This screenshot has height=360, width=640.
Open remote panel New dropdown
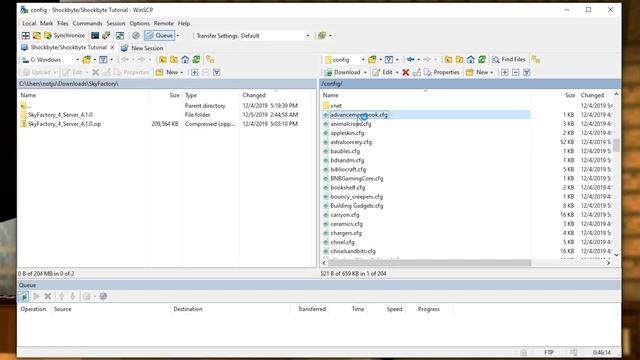480,72
